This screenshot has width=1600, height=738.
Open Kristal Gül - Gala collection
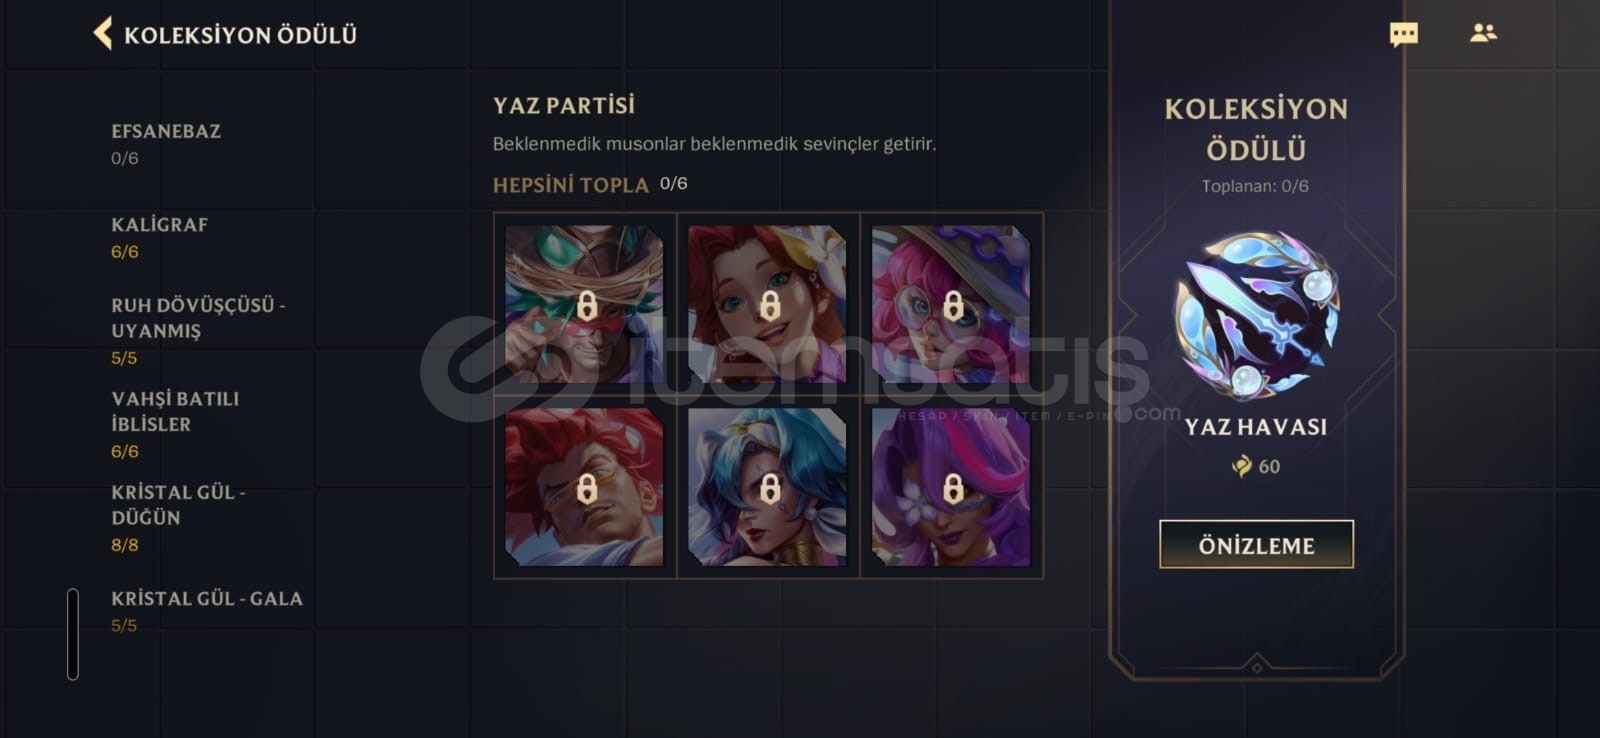coord(207,611)
